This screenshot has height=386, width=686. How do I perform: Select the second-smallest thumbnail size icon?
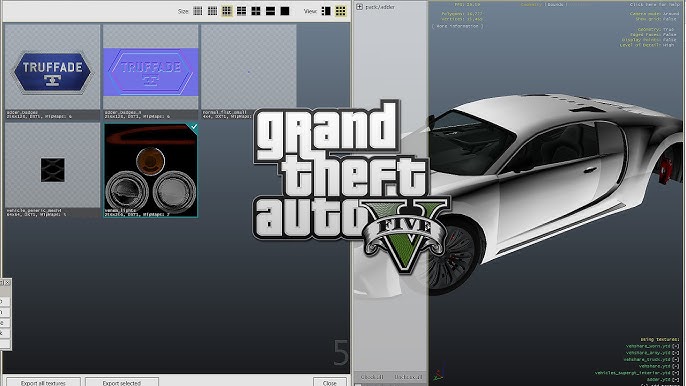click(212, 11)
